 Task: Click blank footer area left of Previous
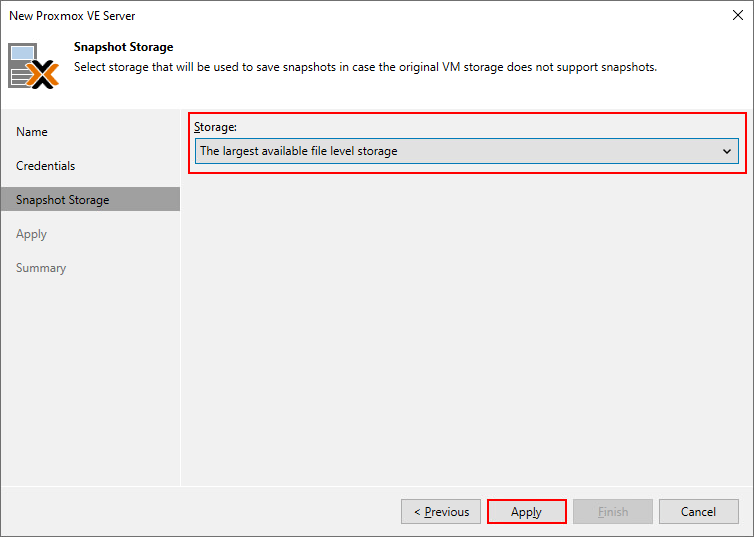coord(200,512)
